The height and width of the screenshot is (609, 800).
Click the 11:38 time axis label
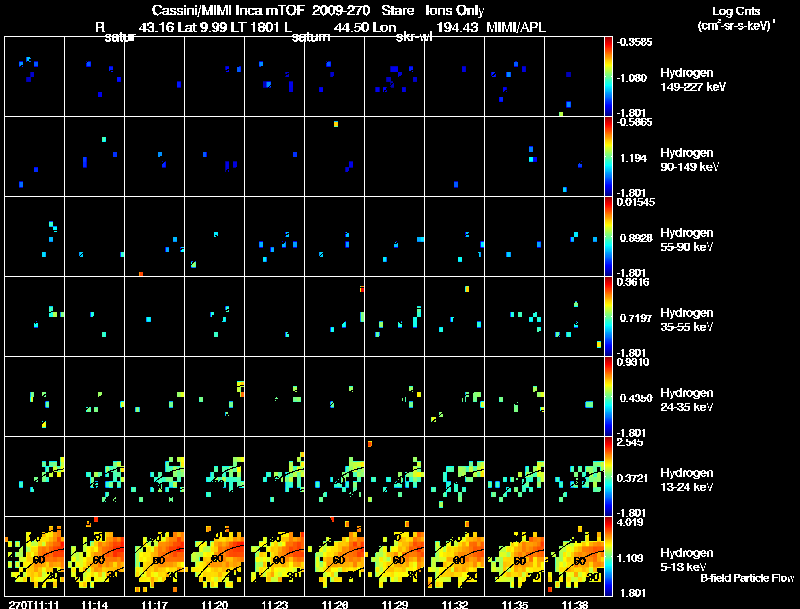tap(574, 605)
